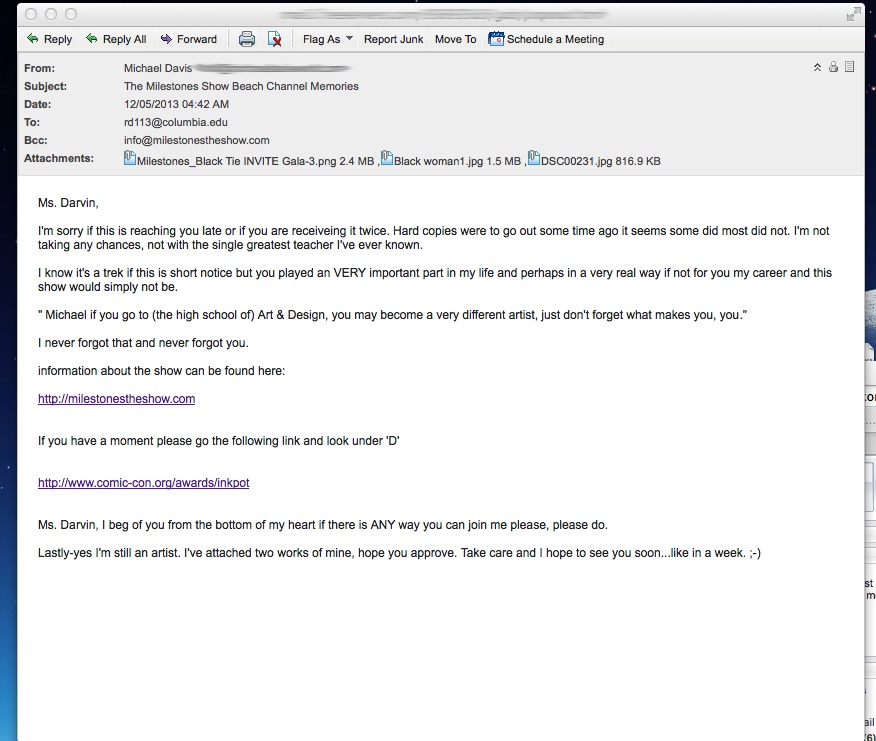This screenshot has height=741, width=876.
Task: Toggle full screen with window corner arrows
Action: 852,13
